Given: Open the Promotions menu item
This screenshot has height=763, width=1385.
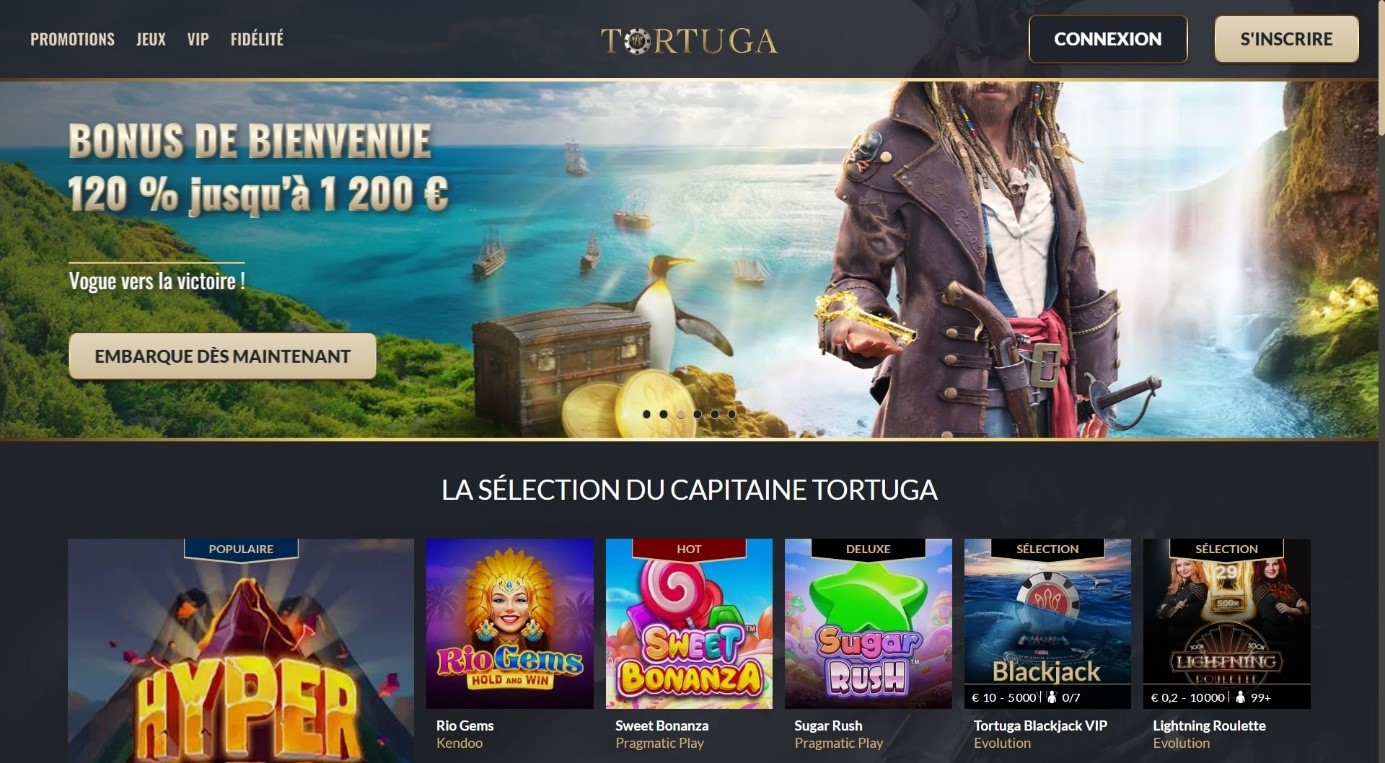Looking at the screenshot, I should click(72, 39).
